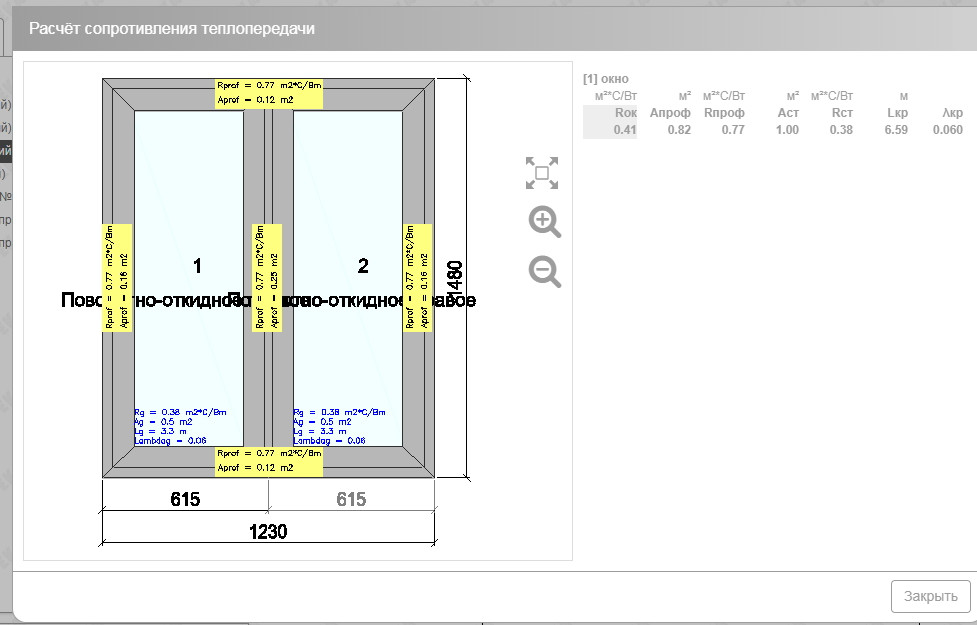Click the fit-to-screen icon
This screenshot has width=977, height=625.
(542, 173)
